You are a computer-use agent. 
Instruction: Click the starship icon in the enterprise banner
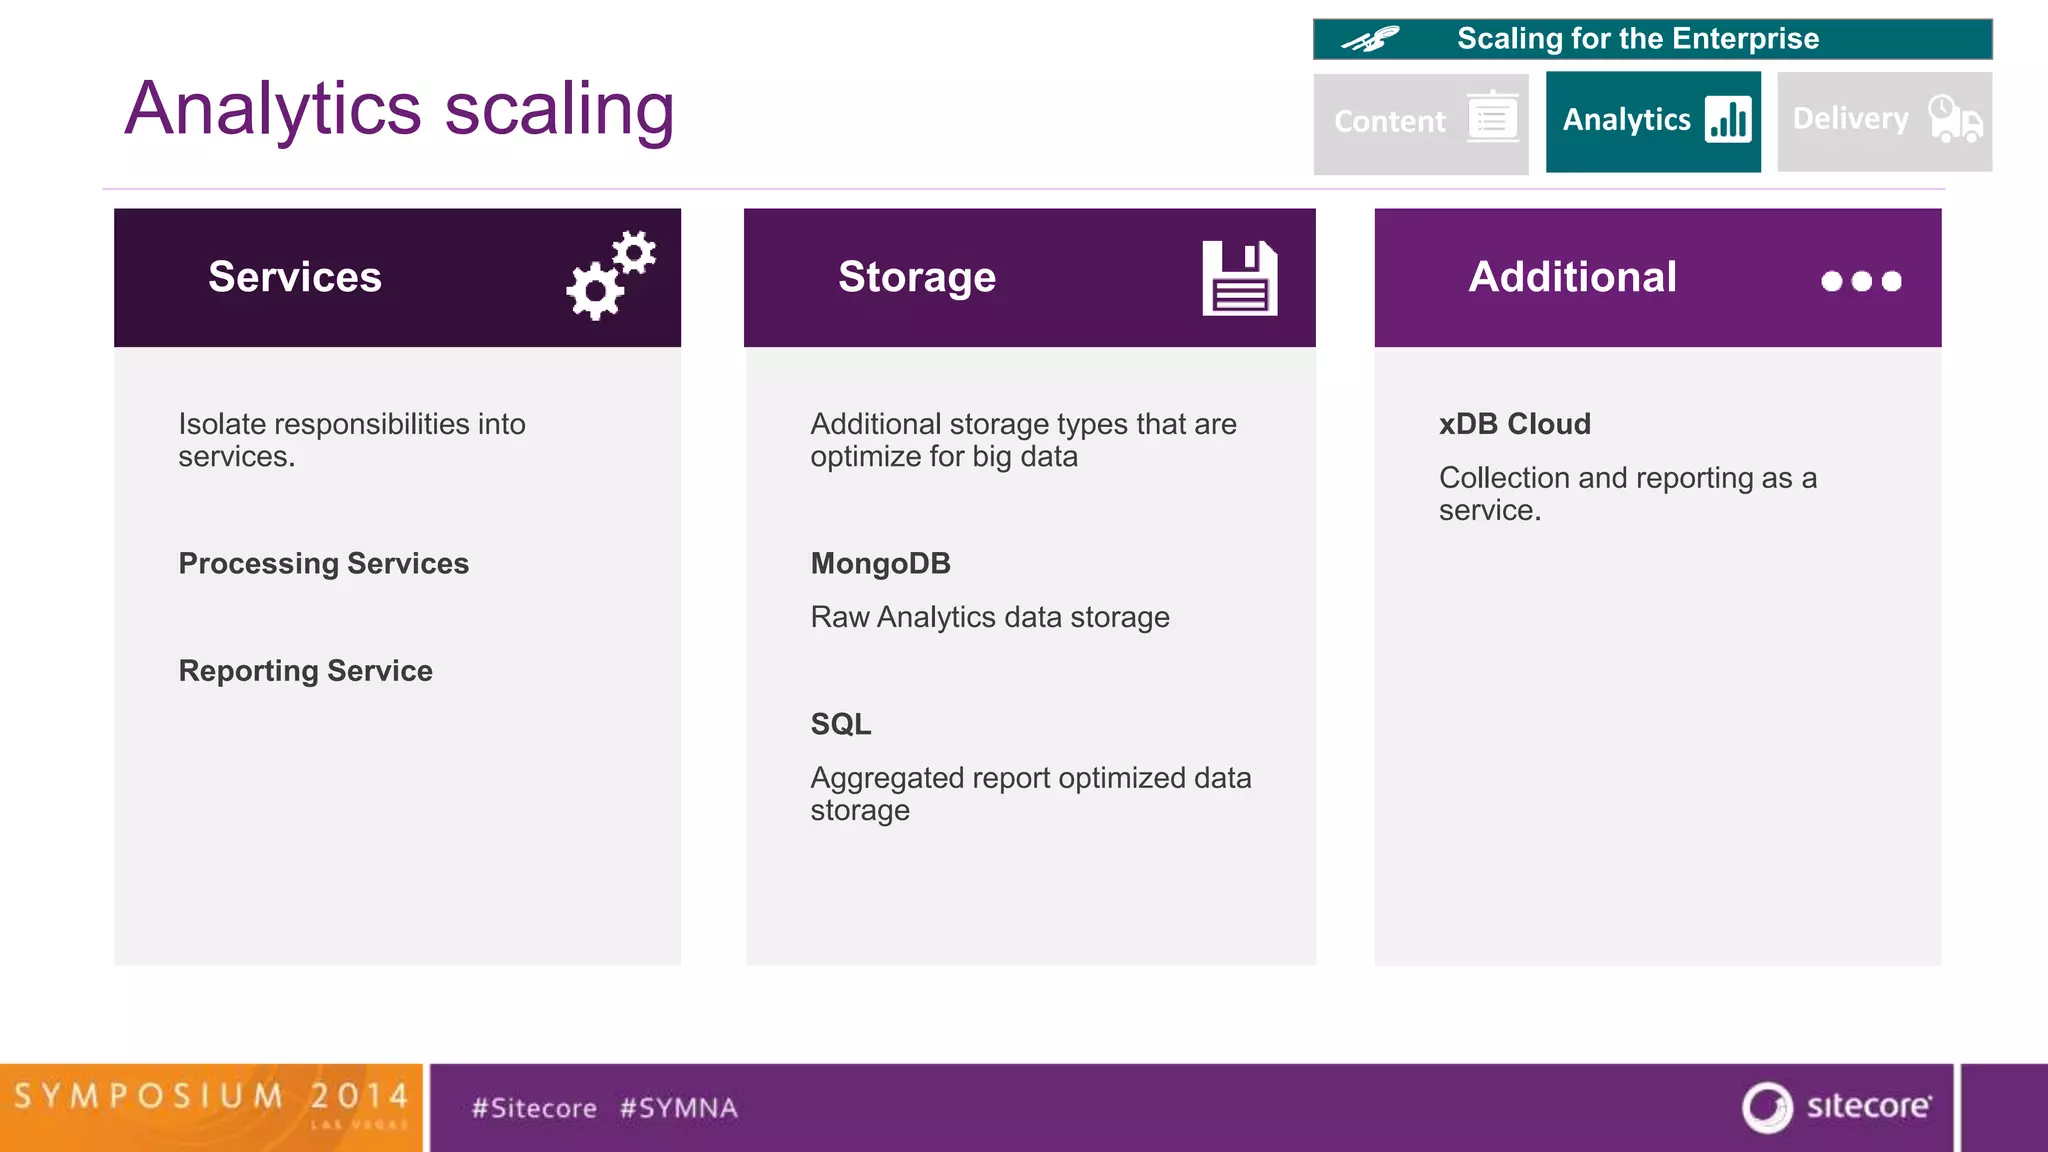(1370, 39)
